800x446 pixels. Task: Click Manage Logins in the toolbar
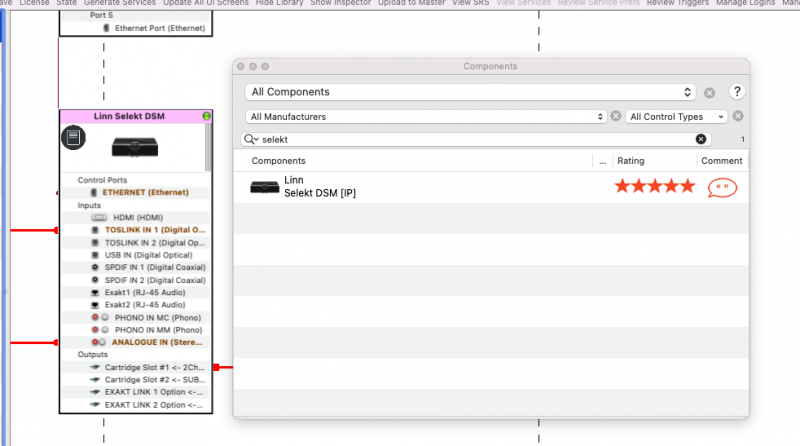(x=745, y=3)
